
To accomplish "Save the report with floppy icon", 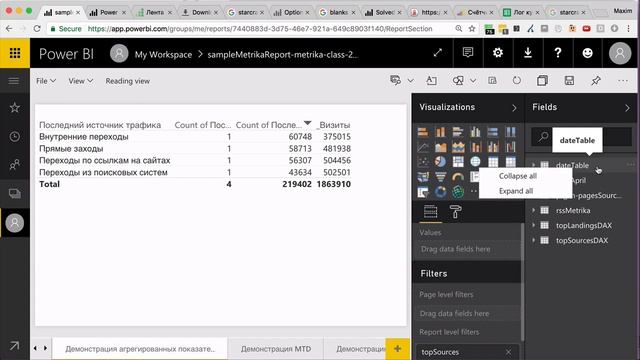I will click(569, 80).
